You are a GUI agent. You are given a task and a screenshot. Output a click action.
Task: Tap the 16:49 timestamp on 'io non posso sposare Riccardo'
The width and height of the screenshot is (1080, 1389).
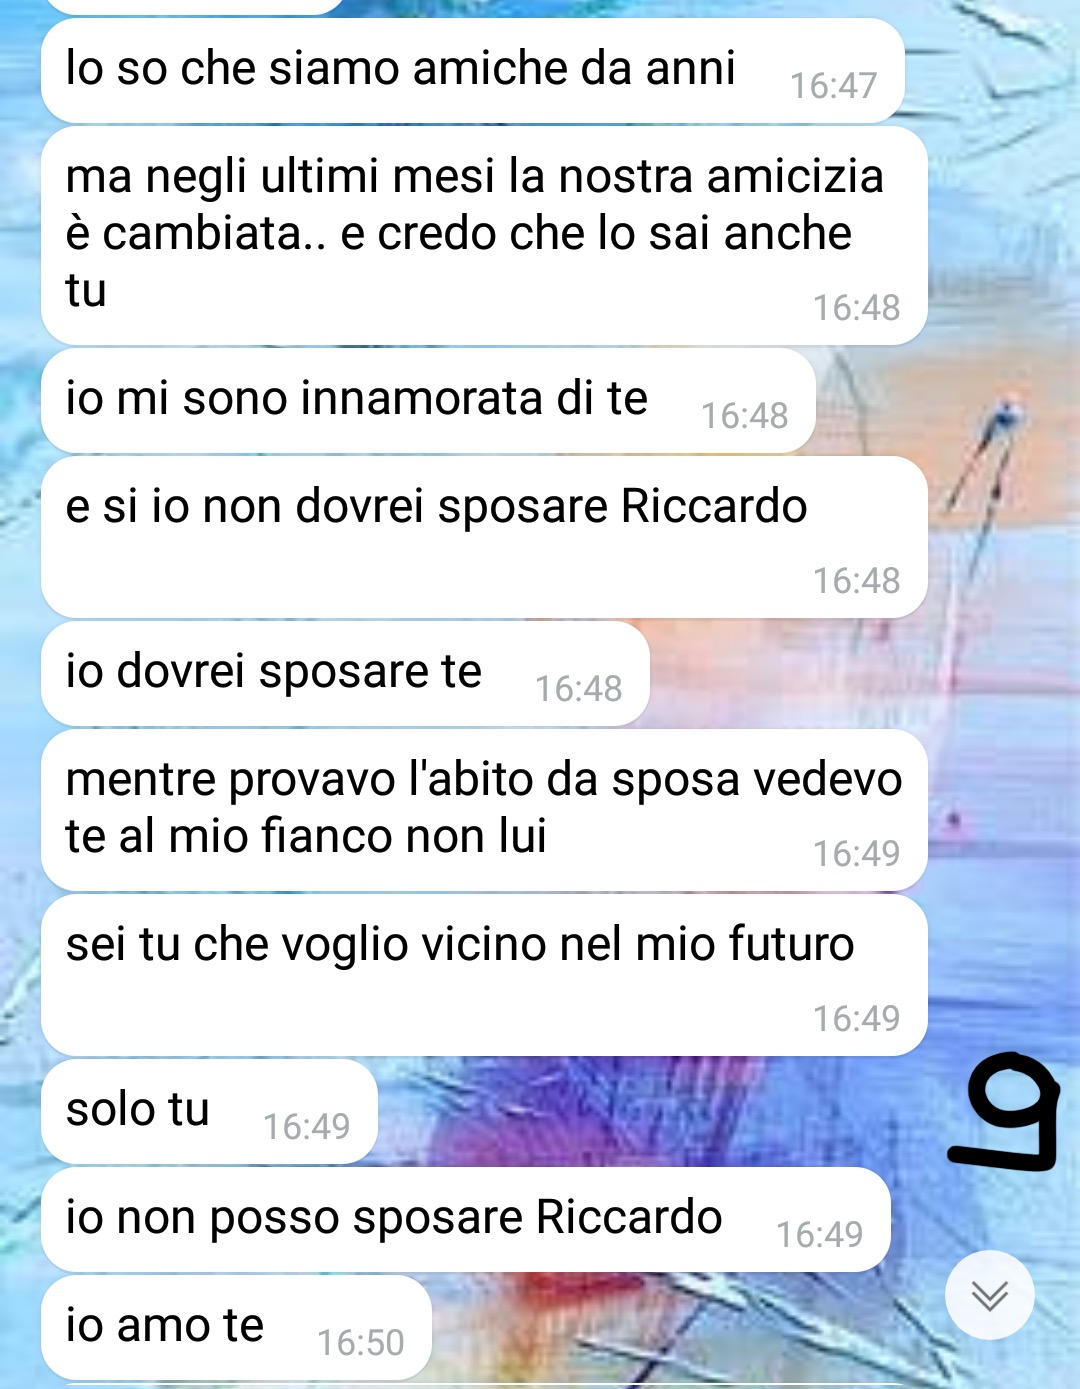click(x=819, y=1235)
